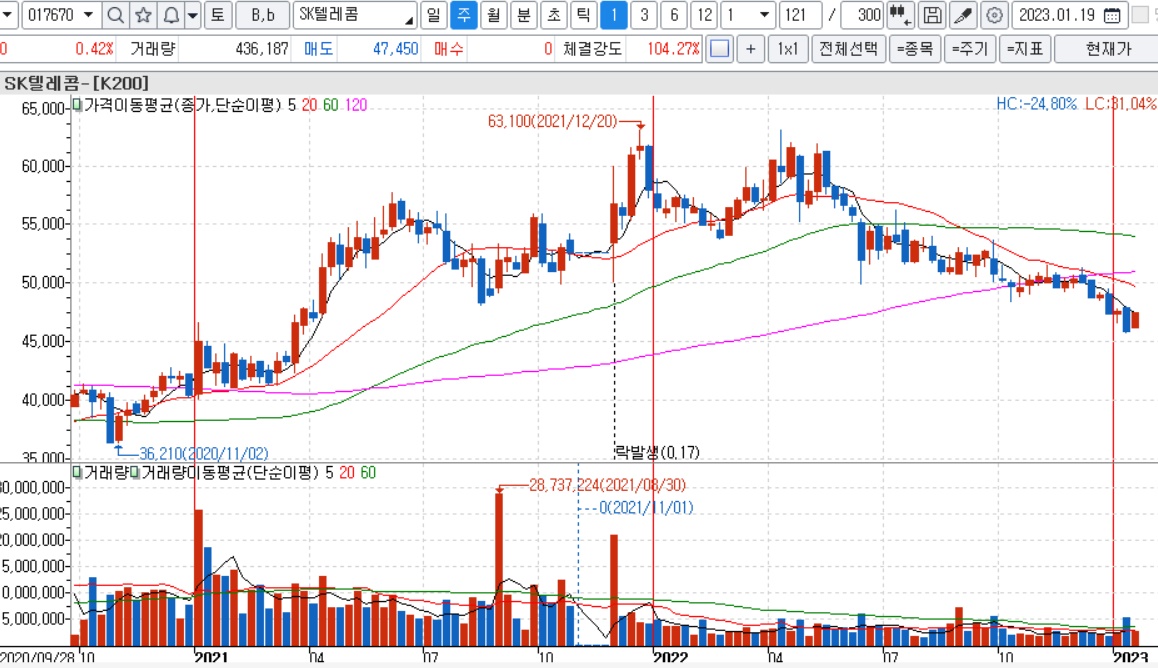Click the 36,210(2020/11/02) low price label
The height and width of the screenshot is (668, 1158).
[x=204, y=453]
